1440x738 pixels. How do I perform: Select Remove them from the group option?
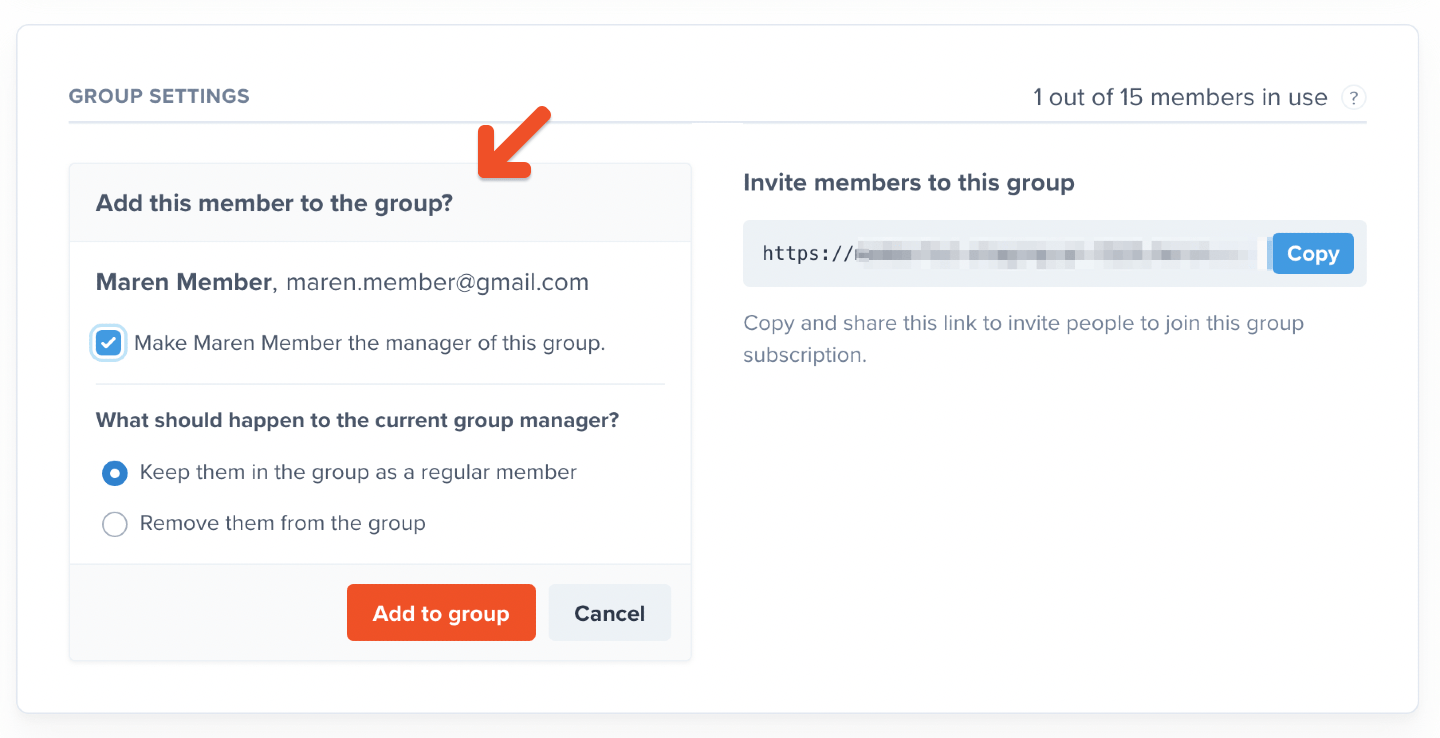tap(115, 524)
